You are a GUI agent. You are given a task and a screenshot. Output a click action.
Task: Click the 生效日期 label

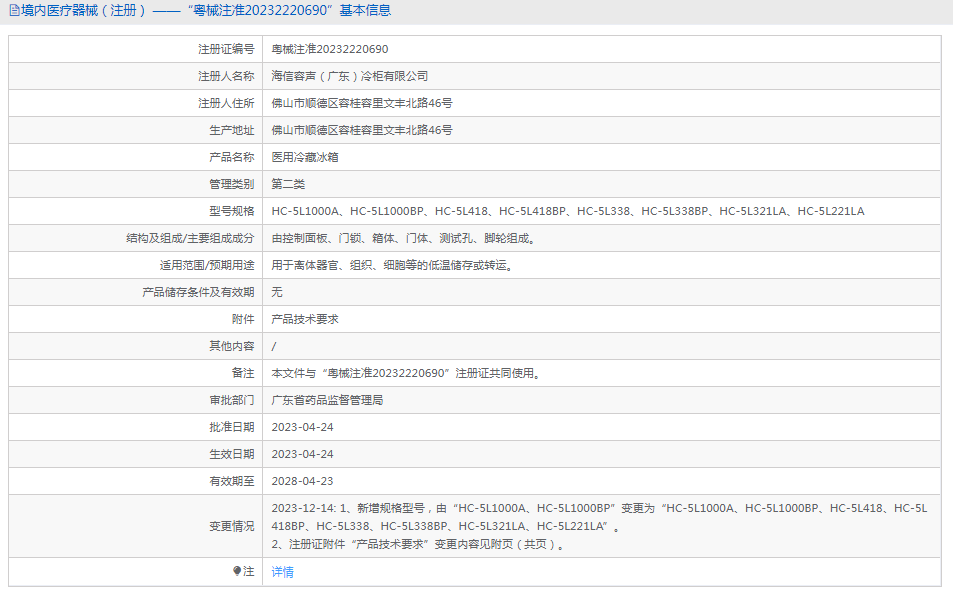point(232,454)
